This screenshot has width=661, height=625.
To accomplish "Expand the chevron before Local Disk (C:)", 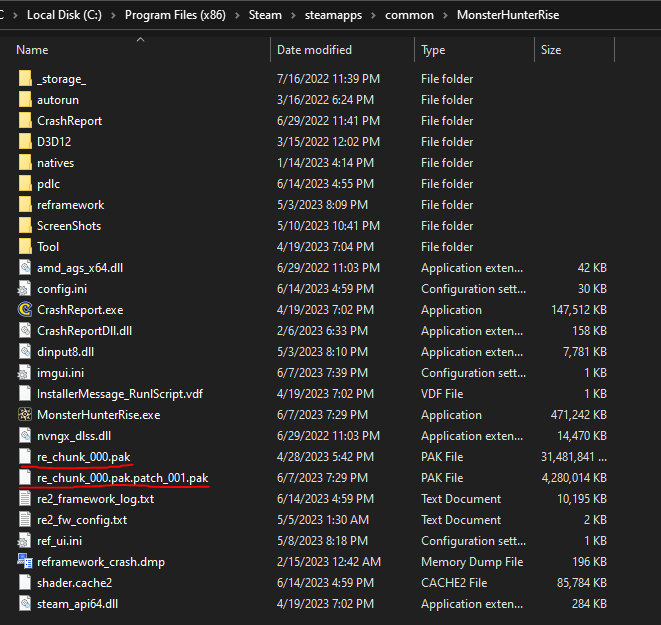I will (x=15, y=15).
